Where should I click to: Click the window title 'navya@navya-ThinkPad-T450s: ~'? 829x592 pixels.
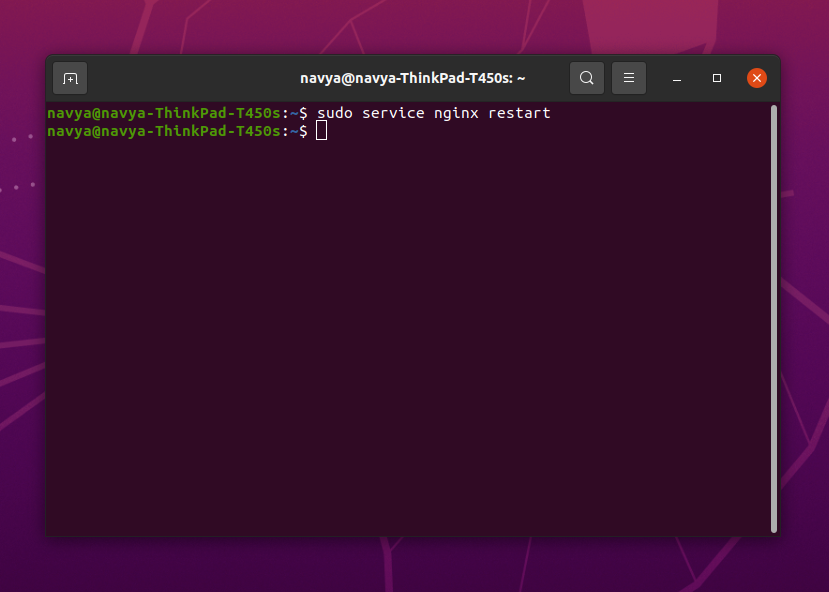[412, 78]
